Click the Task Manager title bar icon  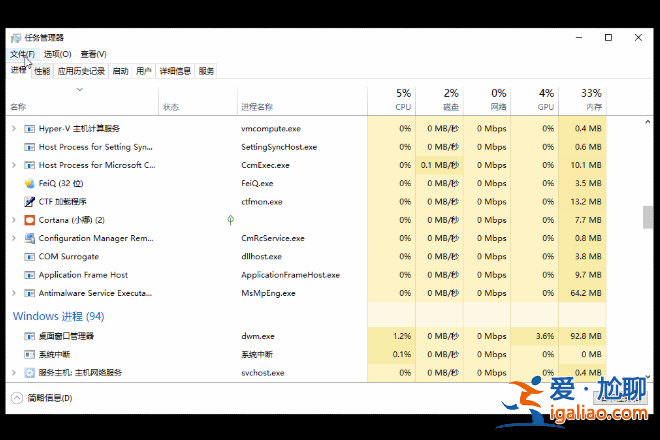pyautogui.click(x=16, y=38)
